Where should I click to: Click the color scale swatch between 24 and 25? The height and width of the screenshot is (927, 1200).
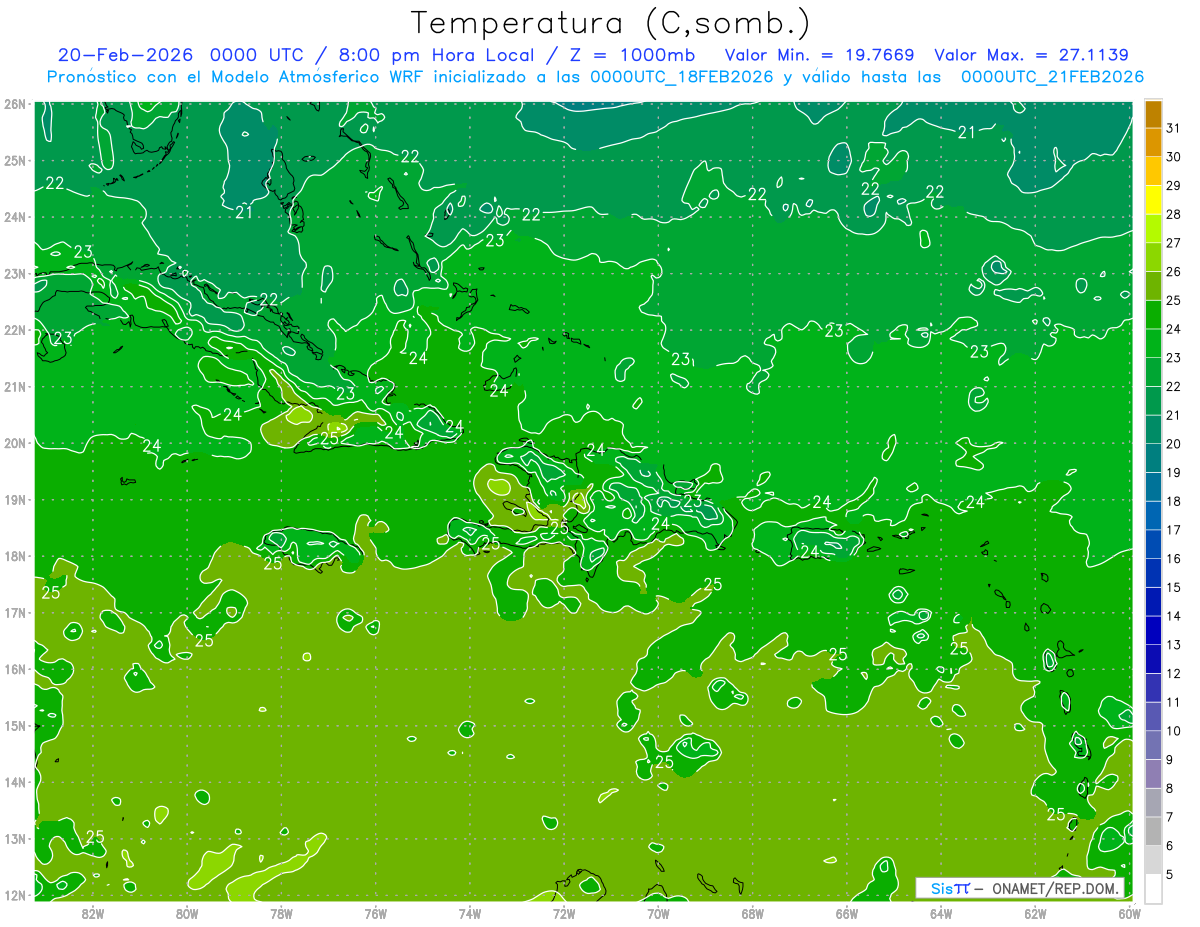pos(1154,314)
